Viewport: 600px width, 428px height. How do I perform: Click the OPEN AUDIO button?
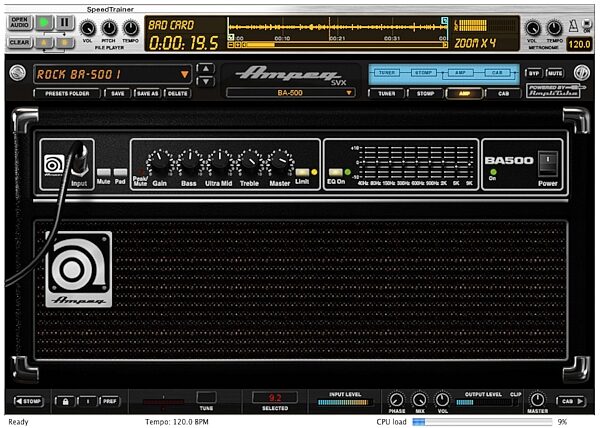20,23
